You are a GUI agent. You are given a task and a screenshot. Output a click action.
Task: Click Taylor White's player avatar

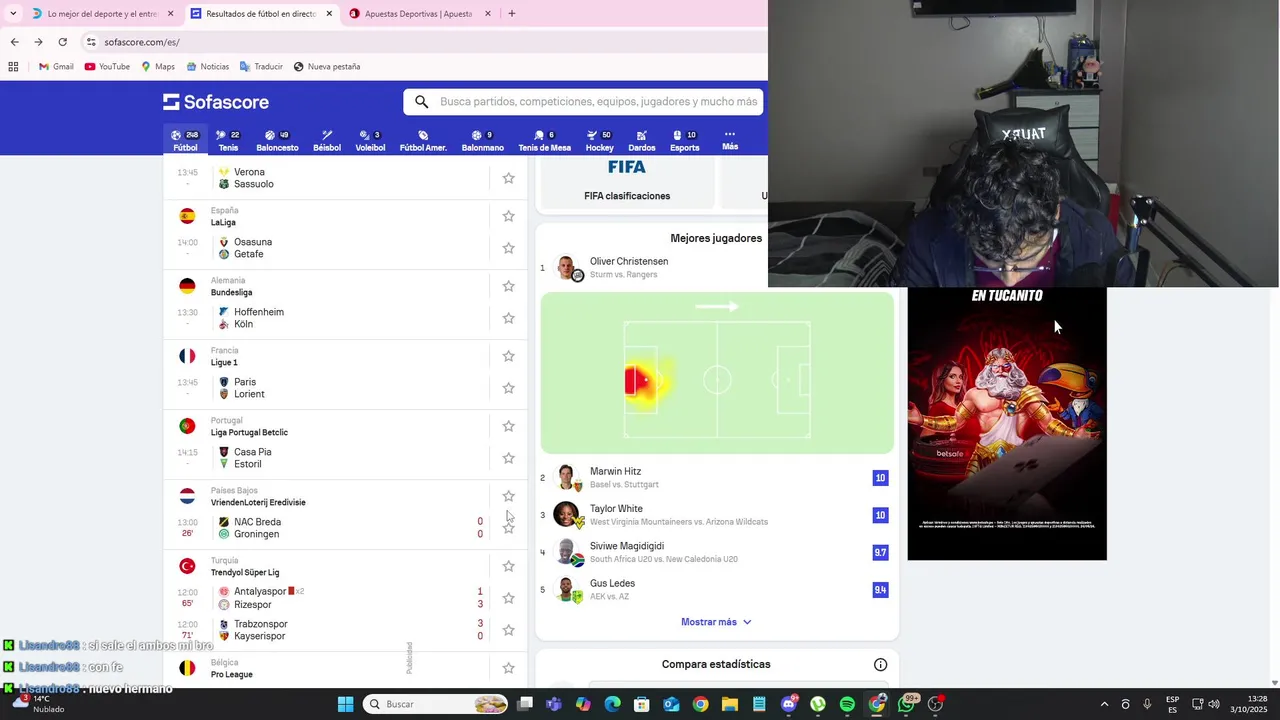[x=567, y=514]
